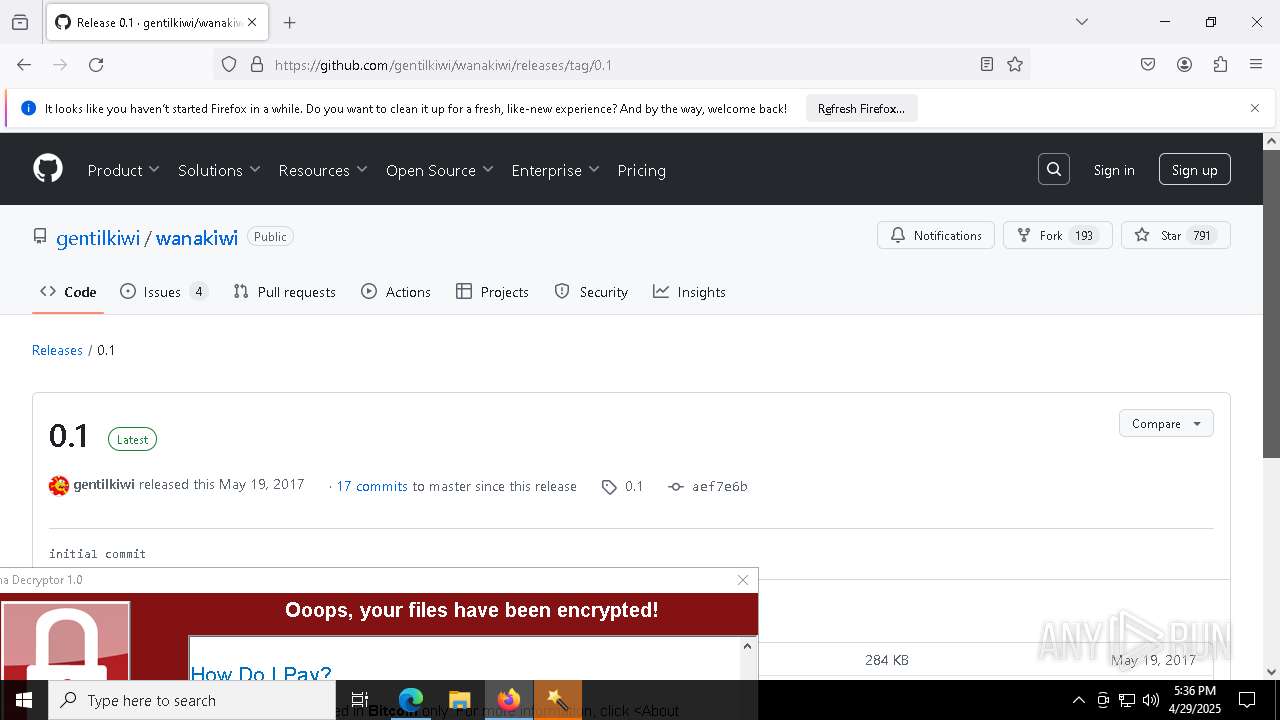Open the 0.1 tag link
1280x720 pixels.
[623, 486]
